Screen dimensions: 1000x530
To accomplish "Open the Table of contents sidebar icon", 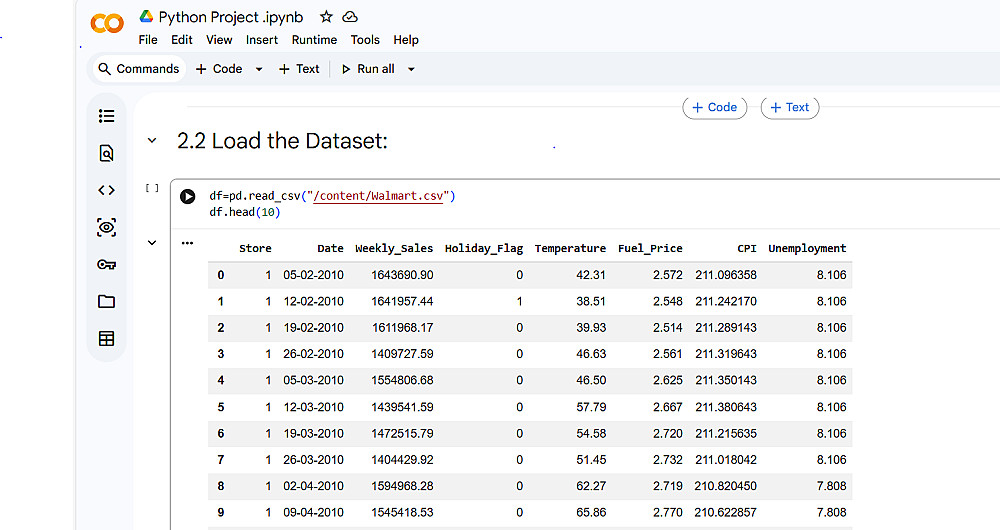I will [106, 116].
